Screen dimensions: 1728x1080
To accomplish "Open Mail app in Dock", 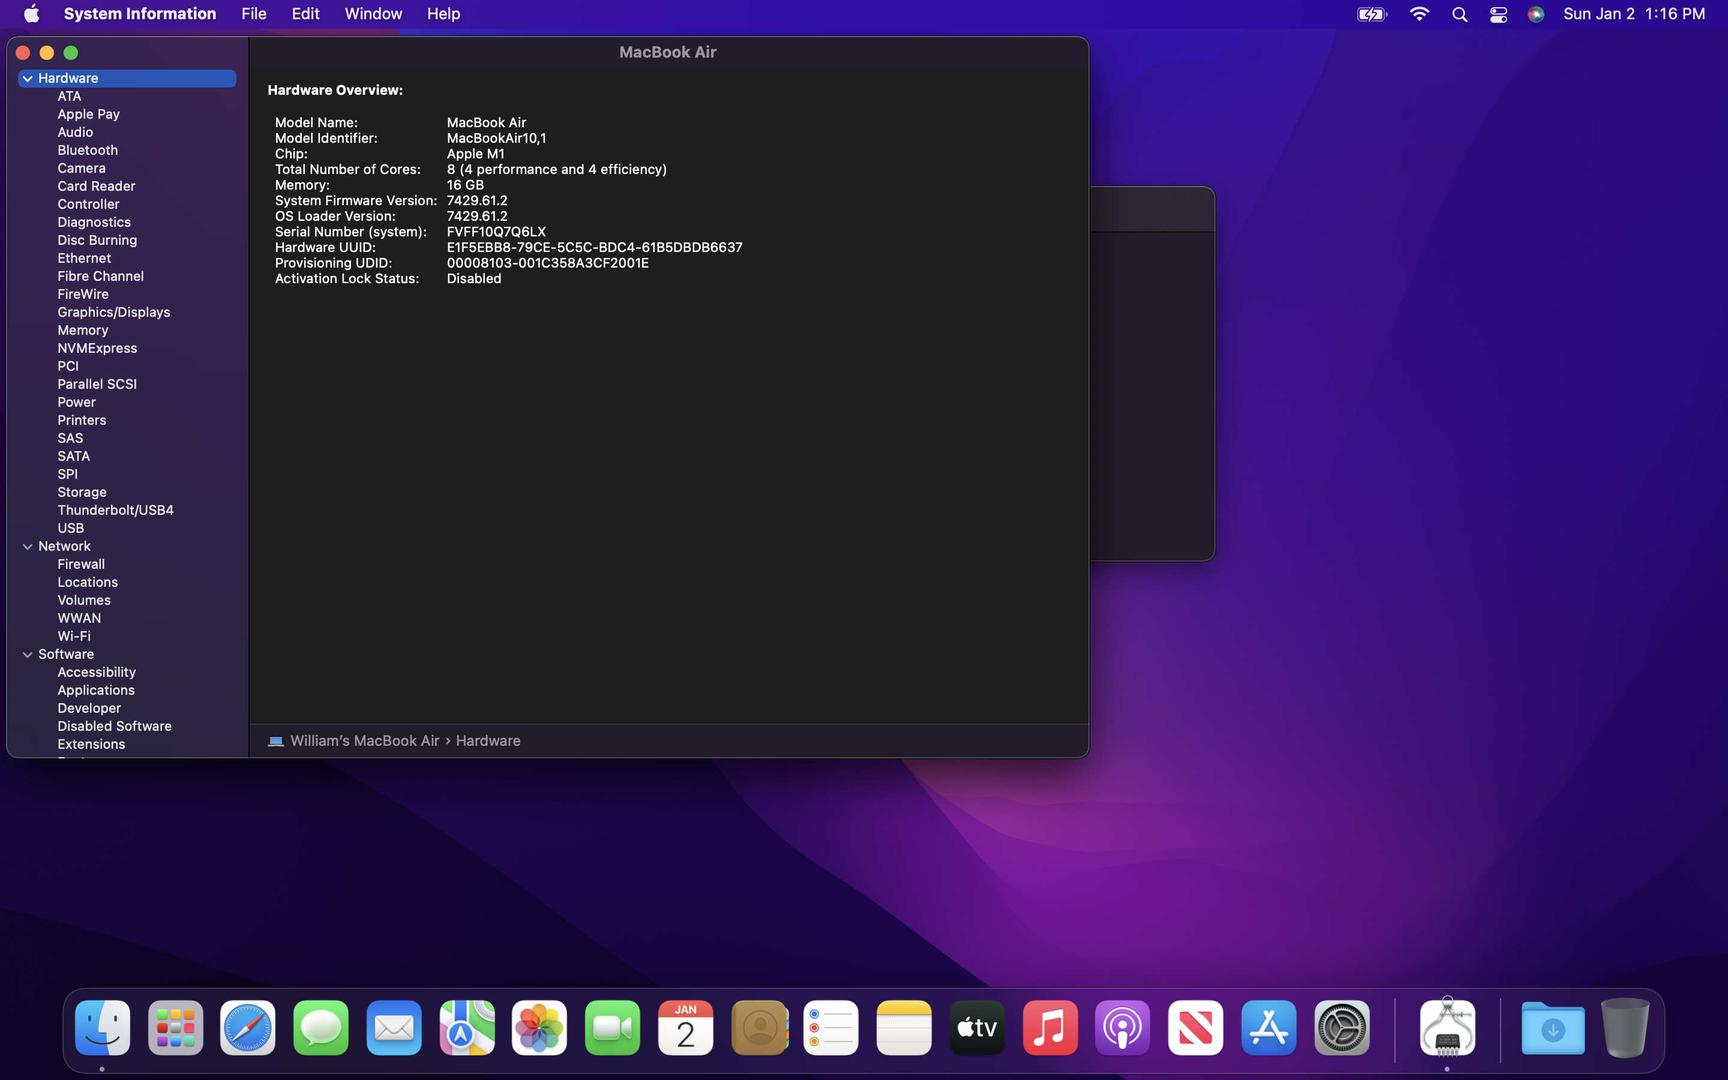I will pyautogui.click(x=394, y=1028).
